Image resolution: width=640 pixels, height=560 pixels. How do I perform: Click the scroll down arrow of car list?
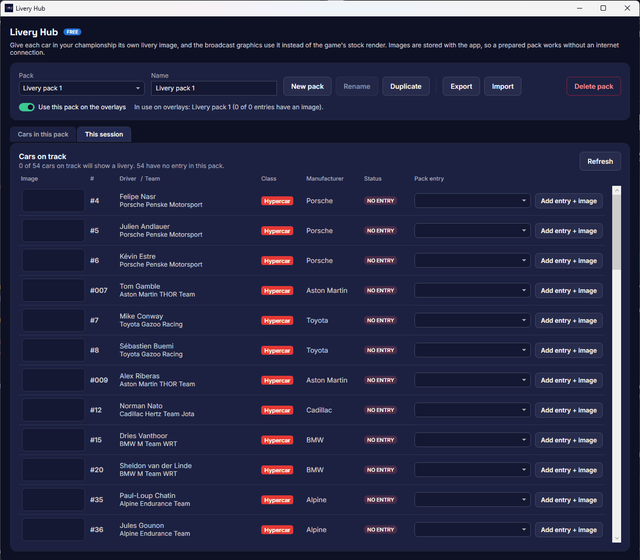(x=616, y=538)
